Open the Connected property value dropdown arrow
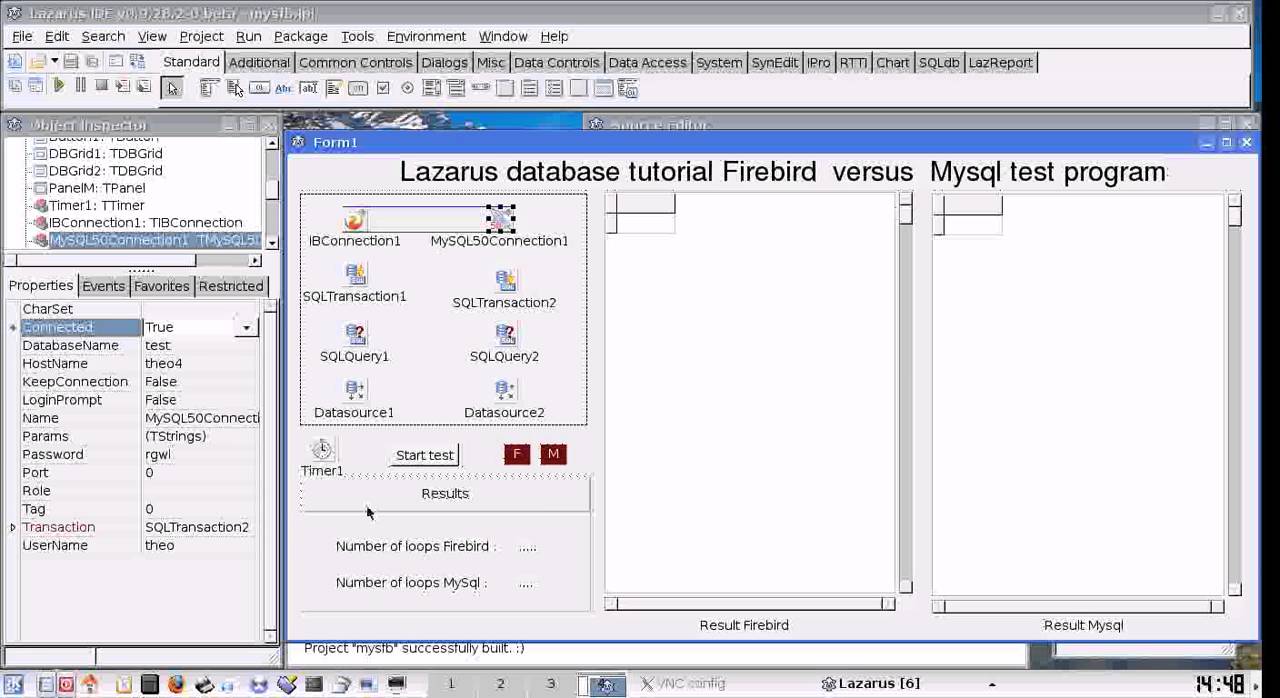Screen dimensions: 1280x698 [x=246, y=327]
